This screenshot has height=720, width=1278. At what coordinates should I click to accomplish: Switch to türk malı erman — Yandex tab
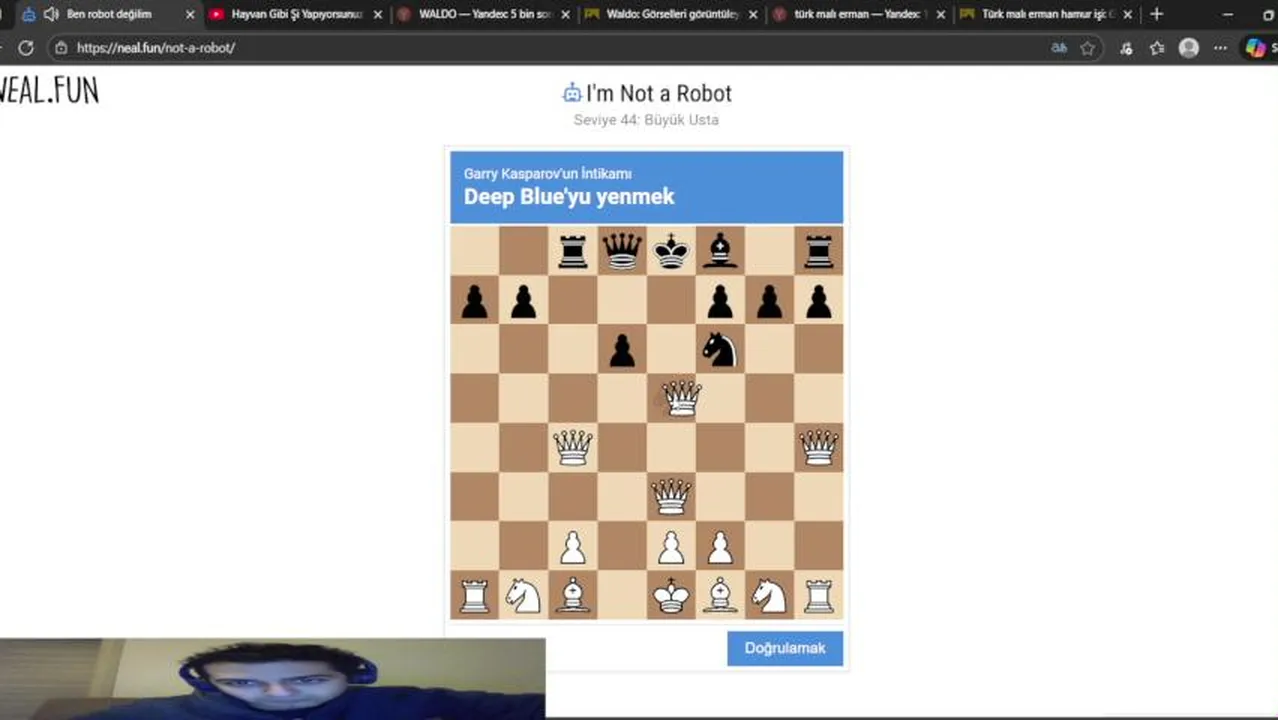861,14
